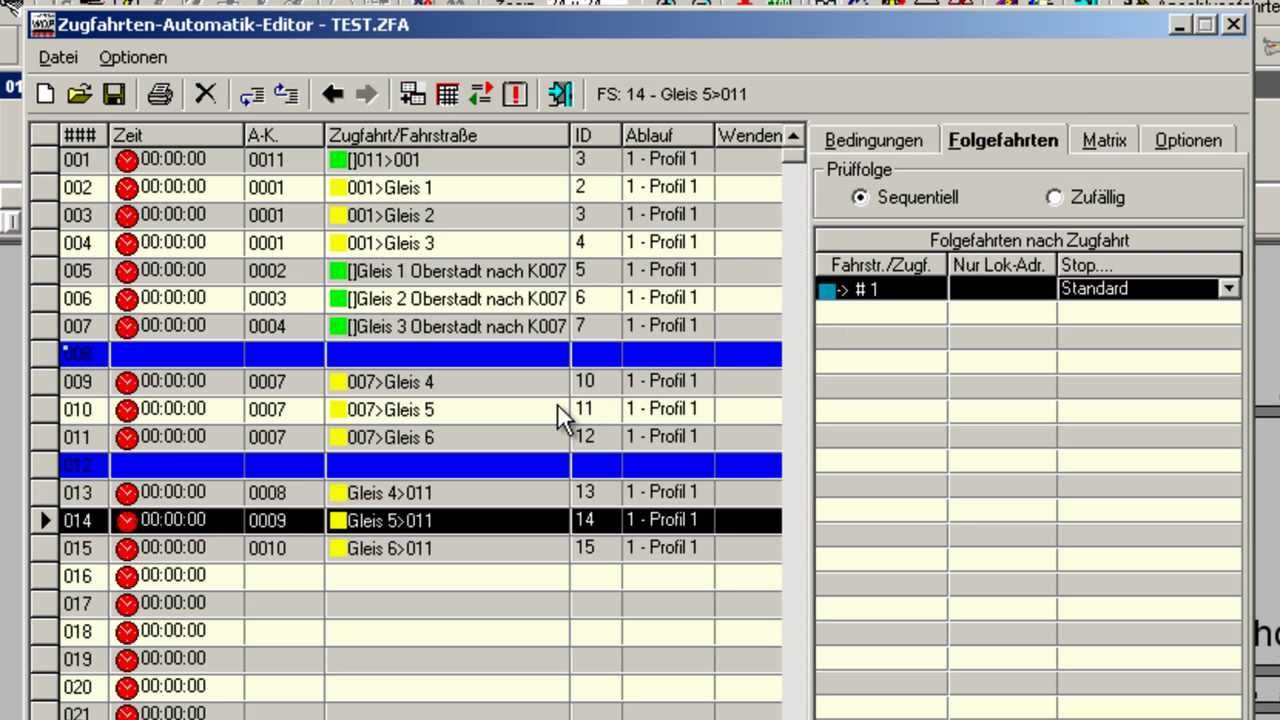Open the Datei menu
The width and height of the screenshot is (1280, 720).
[x=58, y=57]
